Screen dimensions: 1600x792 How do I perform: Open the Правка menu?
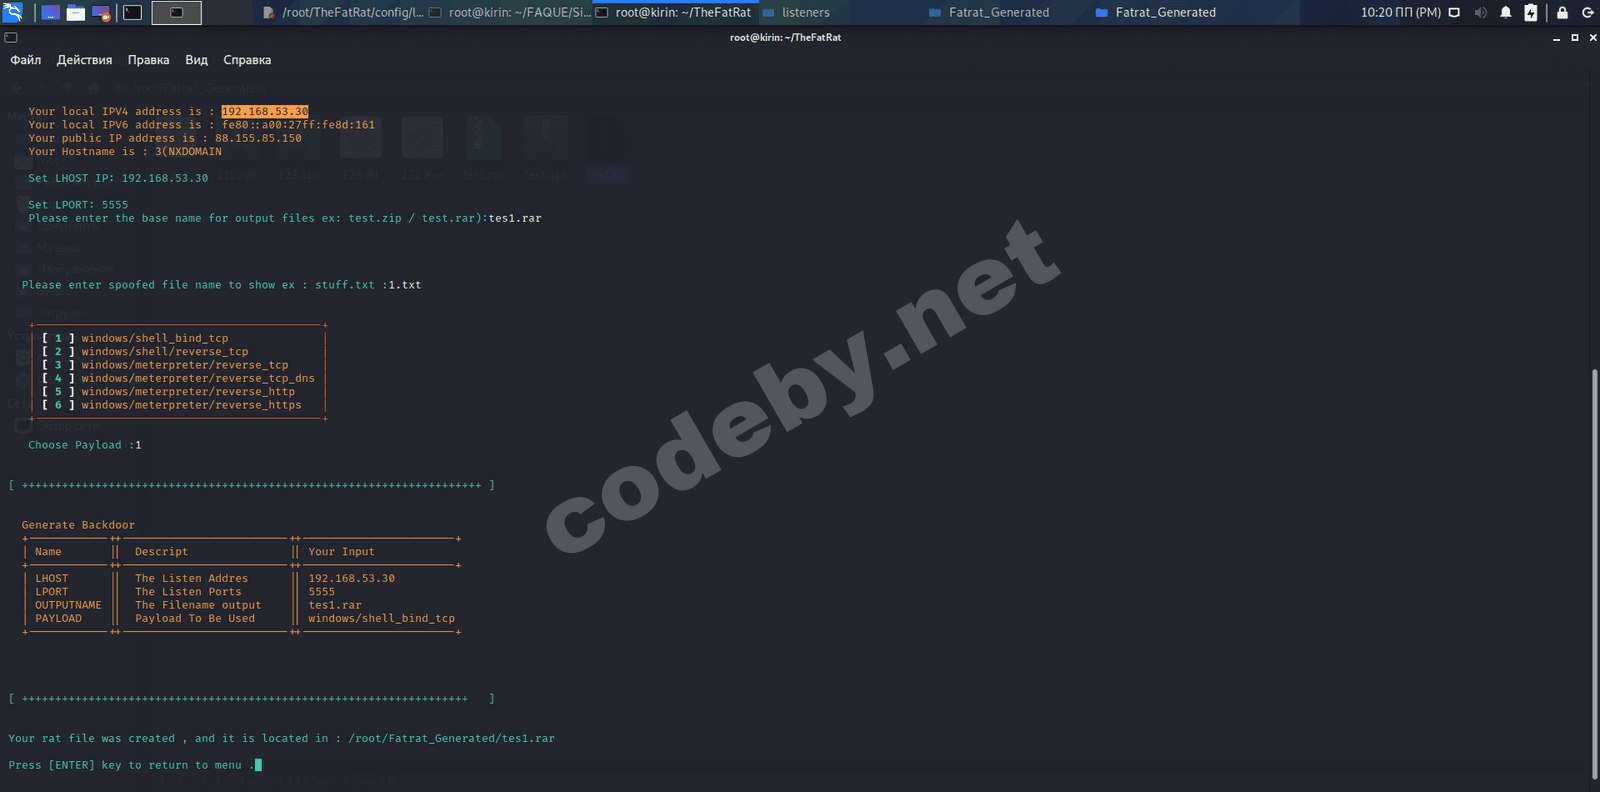pos(148,60)
